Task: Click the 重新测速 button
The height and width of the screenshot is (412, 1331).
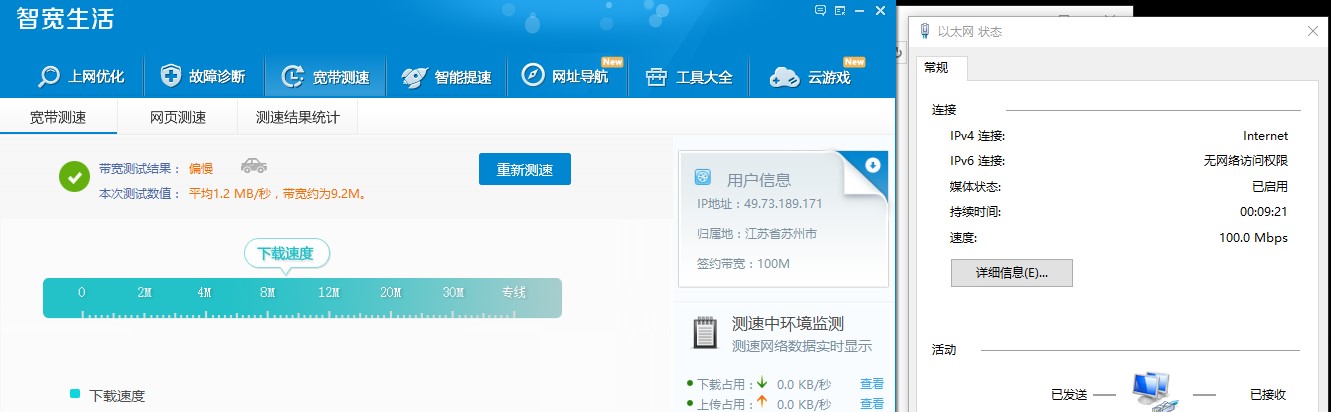Action: pyautogui.click(x=525, y=169)
